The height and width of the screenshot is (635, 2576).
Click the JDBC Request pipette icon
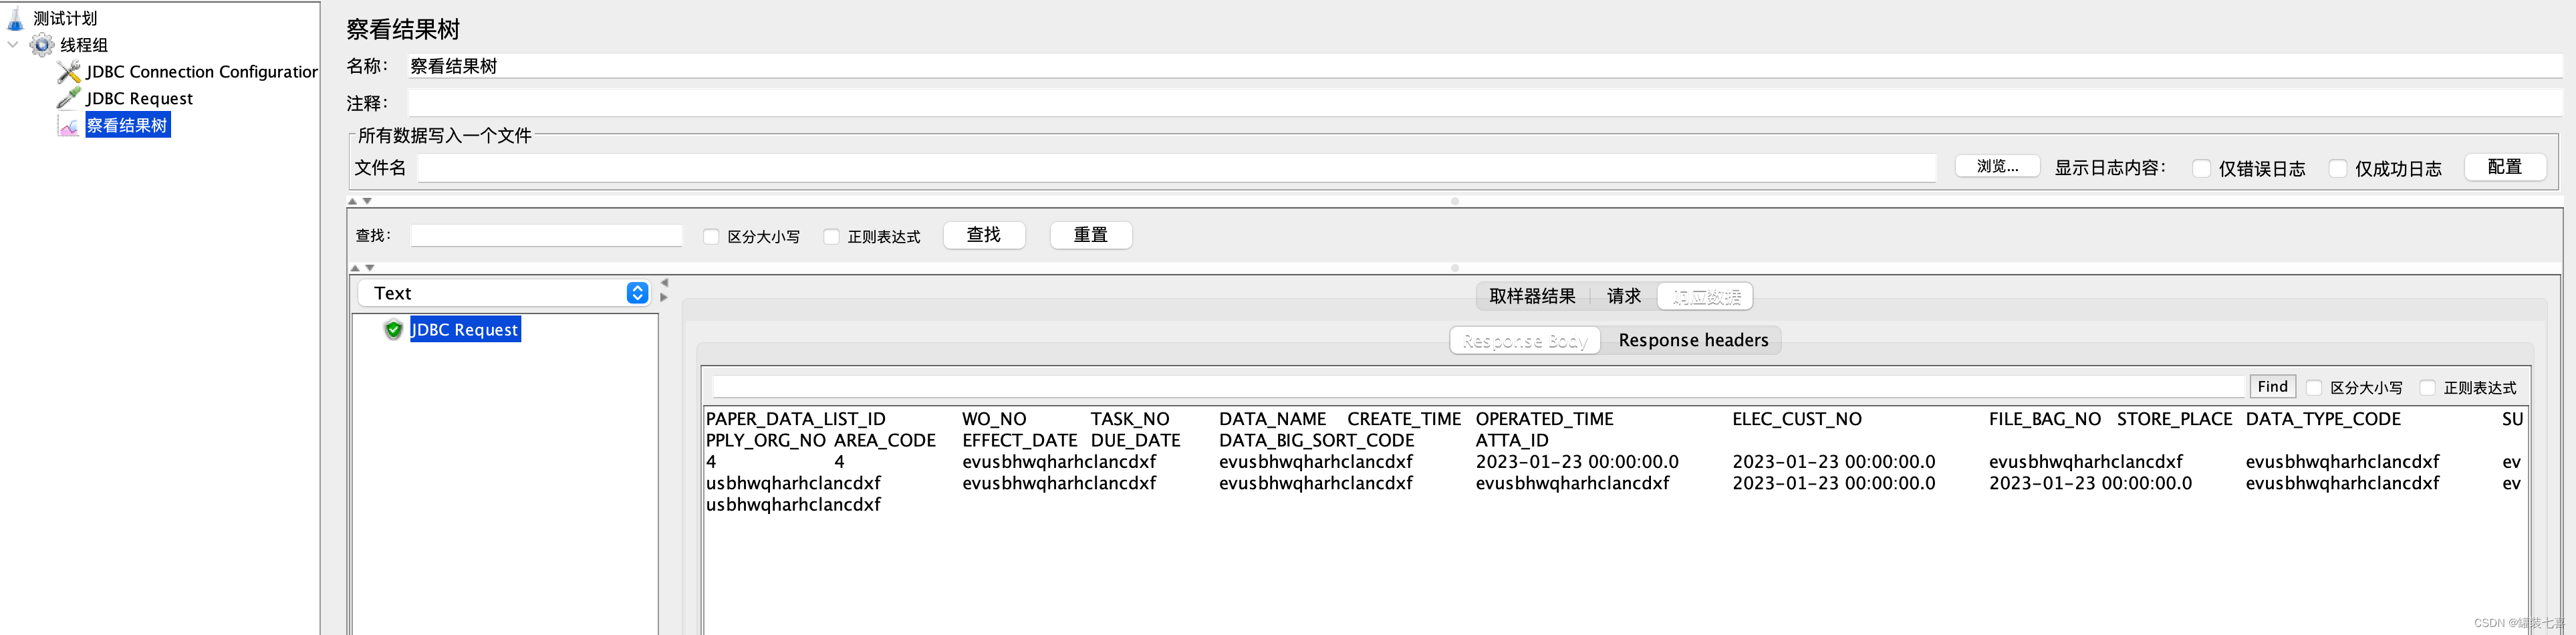[69, 98]
